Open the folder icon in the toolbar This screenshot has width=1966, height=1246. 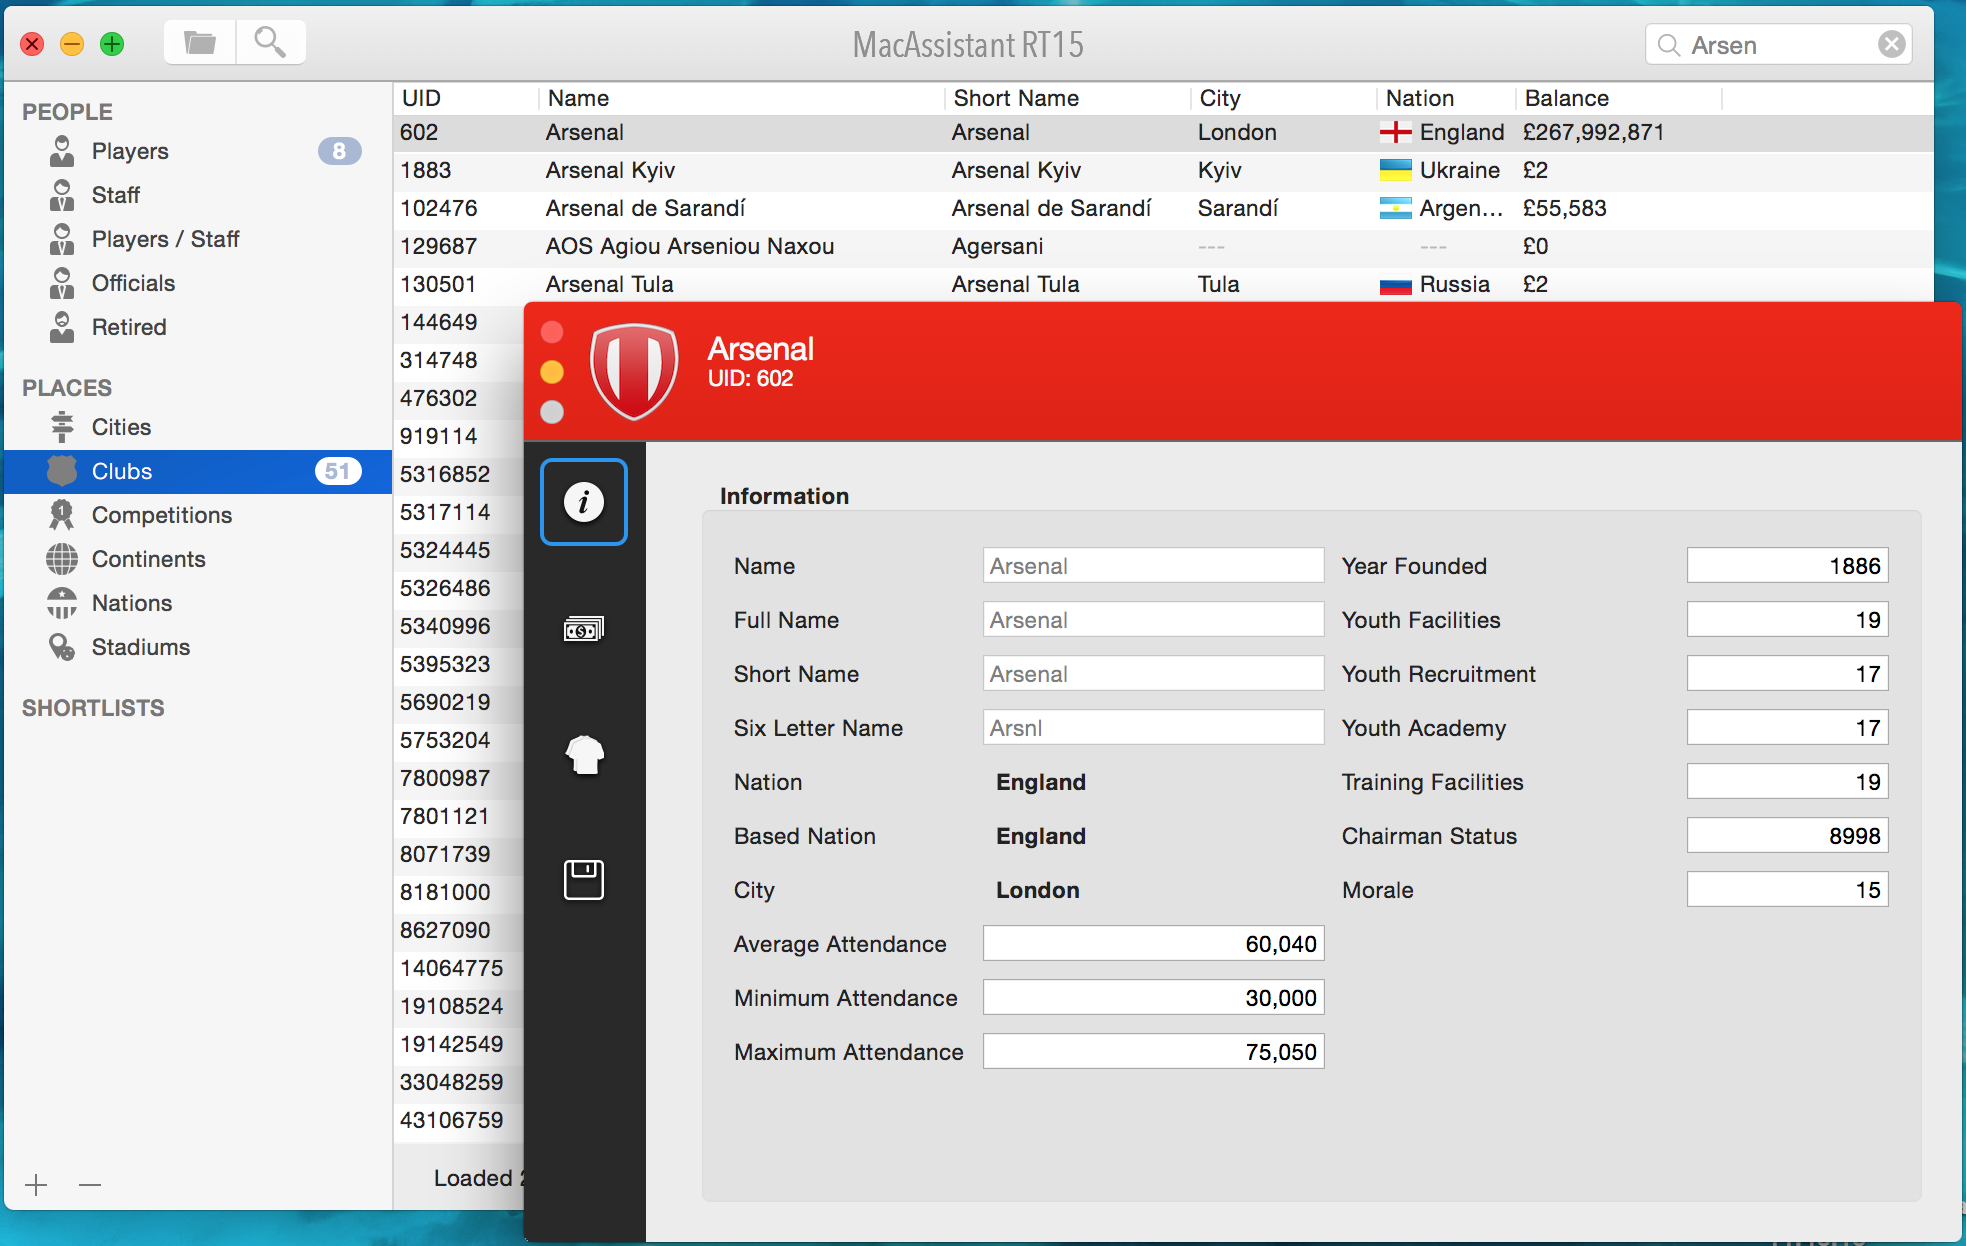click(x=200, y=42)
